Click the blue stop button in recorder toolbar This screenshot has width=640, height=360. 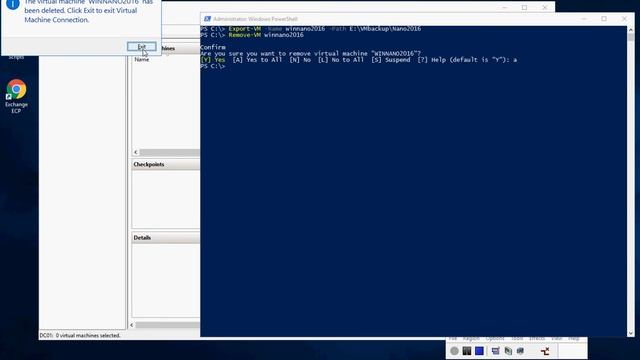479,351
